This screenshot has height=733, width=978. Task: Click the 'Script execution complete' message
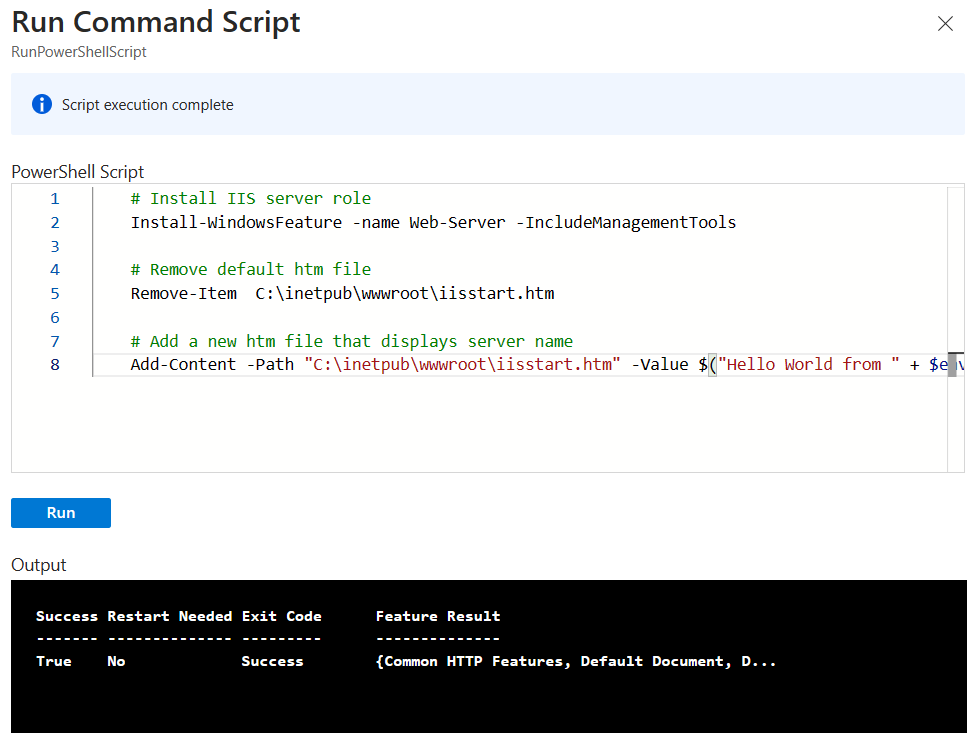pos(148,105)
